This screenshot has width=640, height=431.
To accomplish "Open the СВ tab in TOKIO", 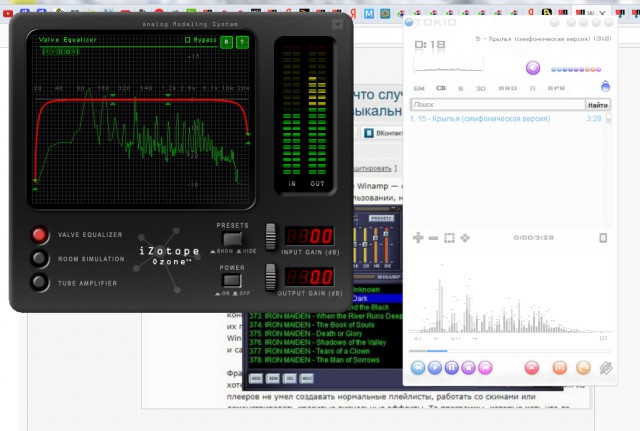I will click(x=441, y=88).
